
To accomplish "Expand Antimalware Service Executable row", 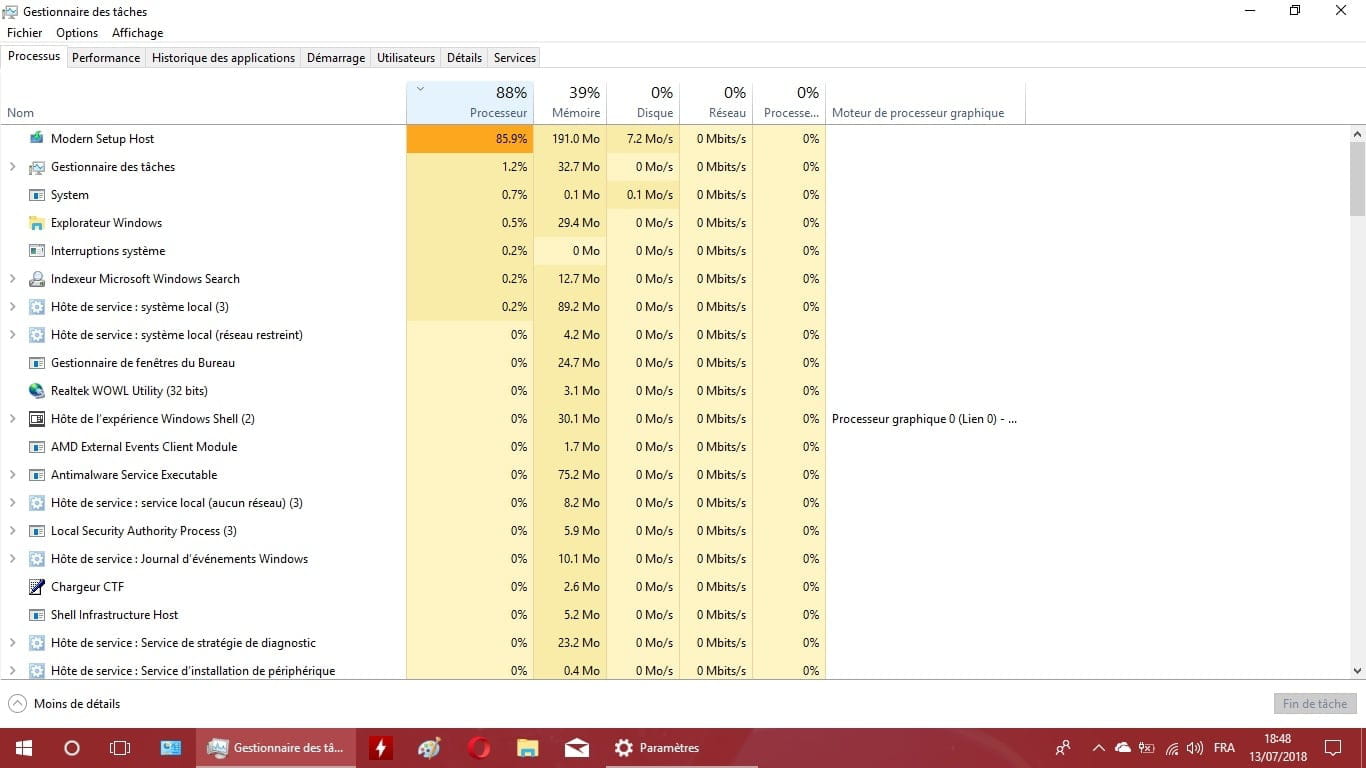I will 12,474.
